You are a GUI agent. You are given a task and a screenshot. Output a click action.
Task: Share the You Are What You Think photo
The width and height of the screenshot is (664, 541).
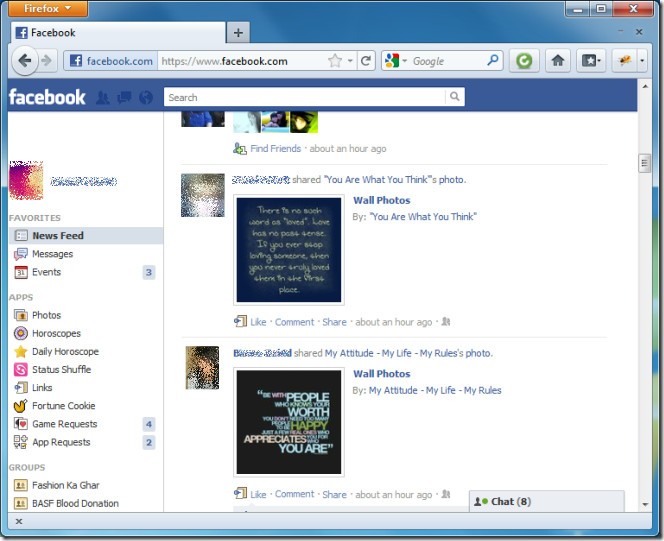(x=335, y=322)
